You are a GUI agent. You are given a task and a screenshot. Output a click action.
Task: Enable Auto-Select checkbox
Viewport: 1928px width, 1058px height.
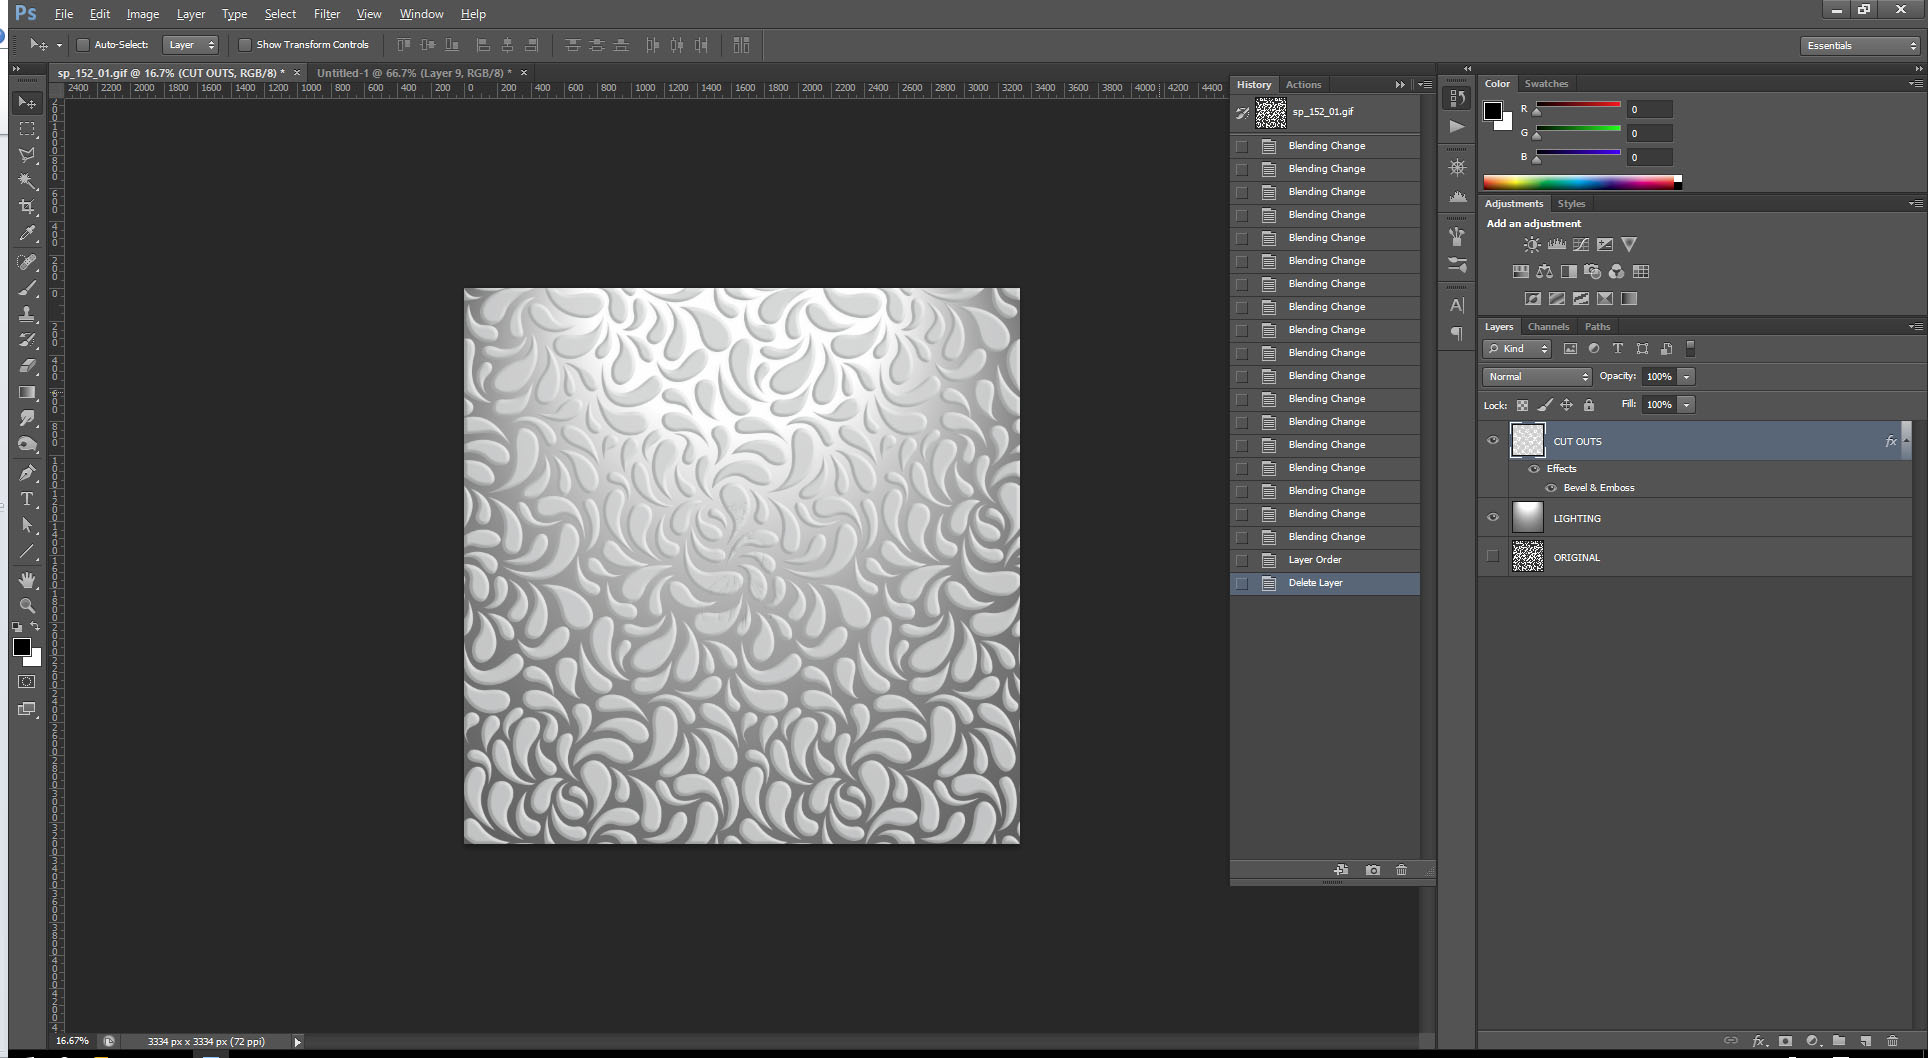tap(83, 45)
